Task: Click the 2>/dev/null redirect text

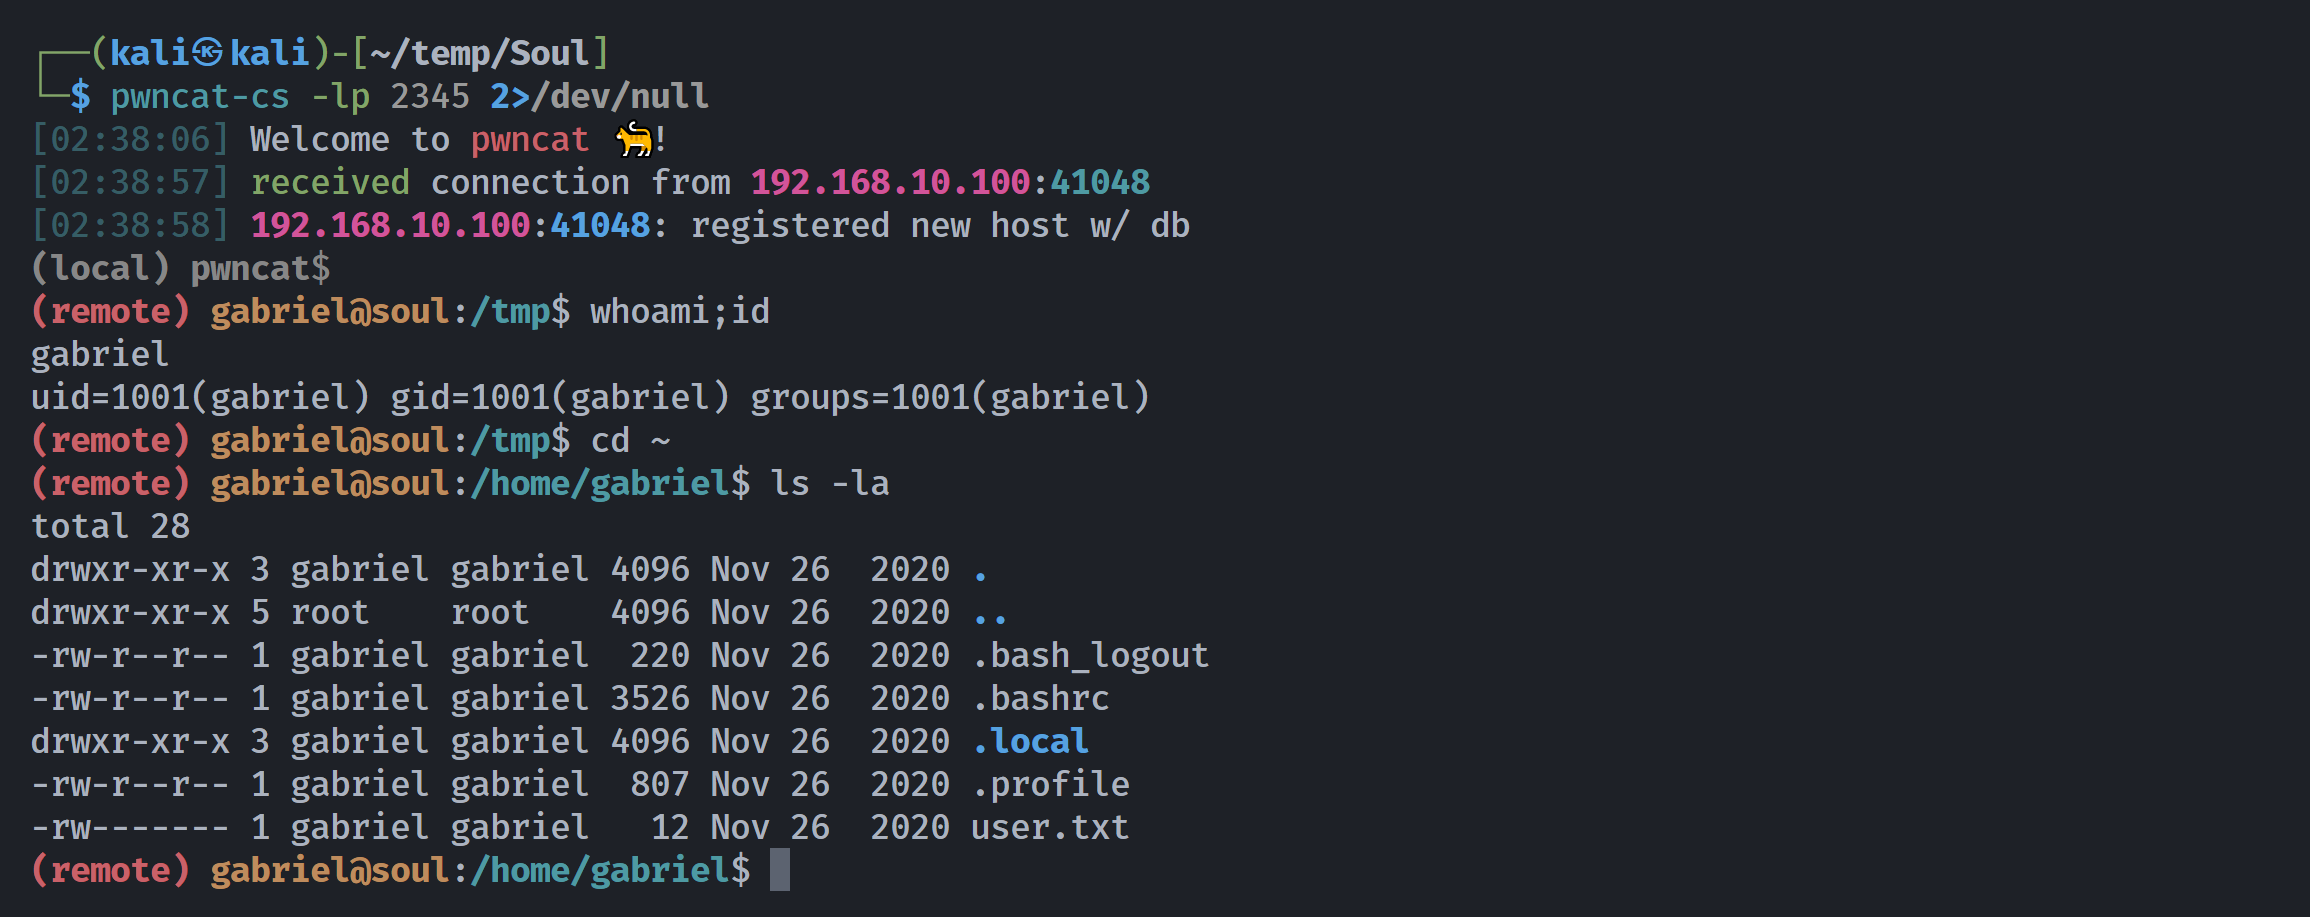Action: pyautogui.click(x=600, y=96)
